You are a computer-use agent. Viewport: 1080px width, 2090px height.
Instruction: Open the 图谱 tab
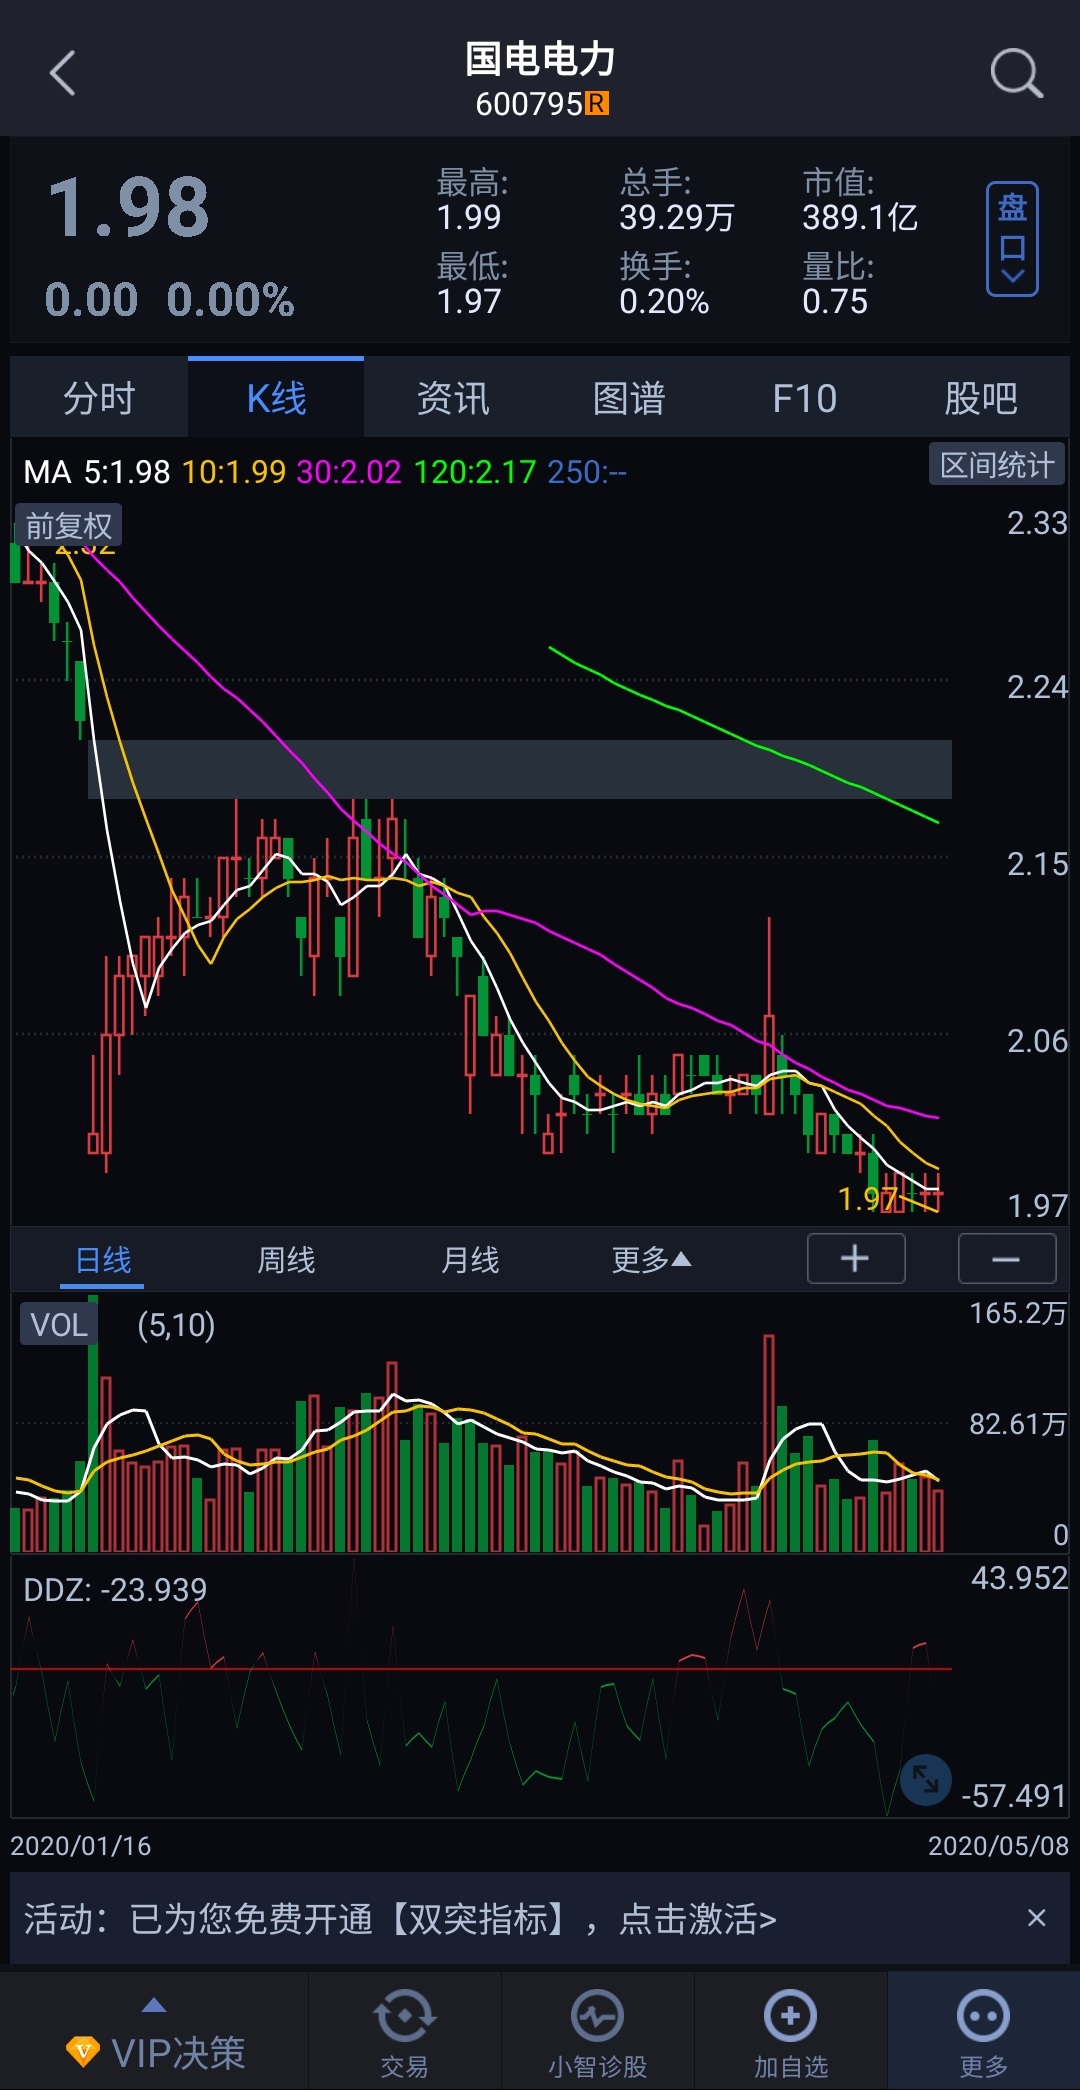click(629, 398)
